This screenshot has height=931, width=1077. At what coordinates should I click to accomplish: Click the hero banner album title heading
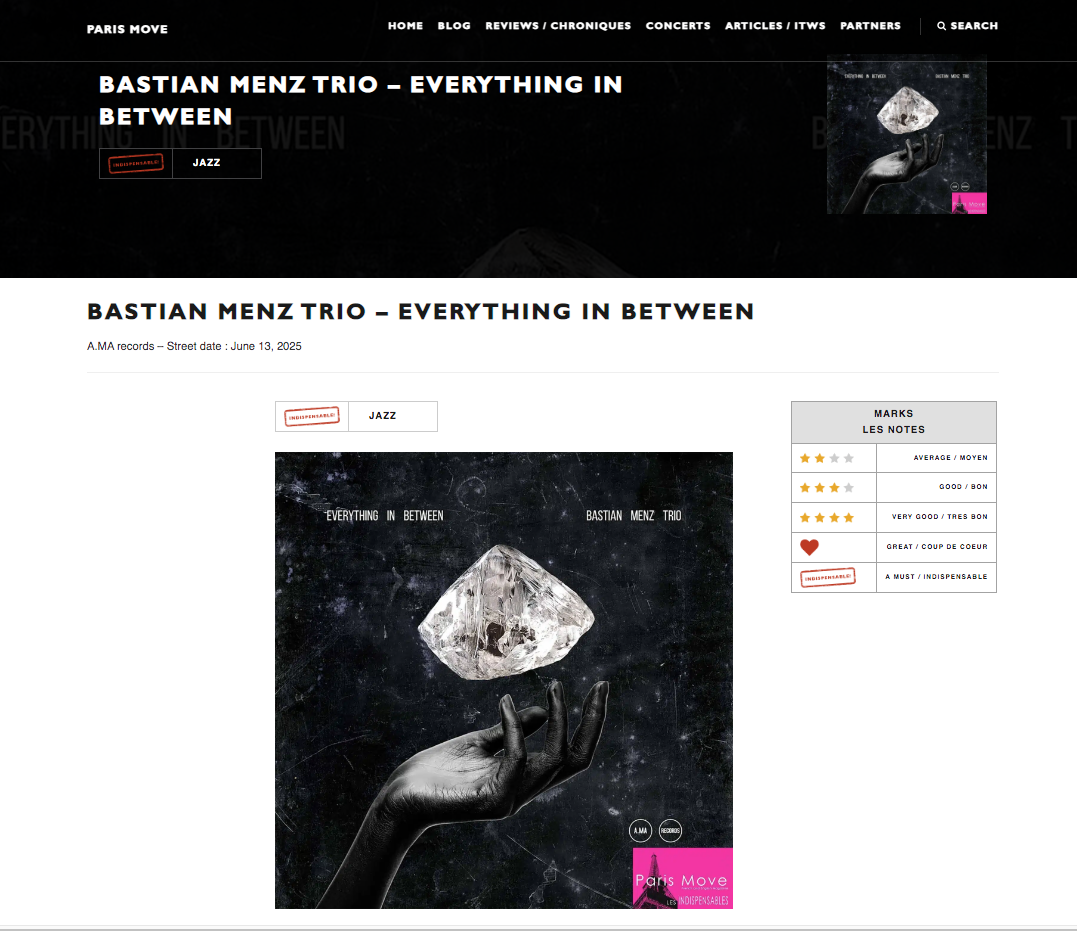coord(361,100)
